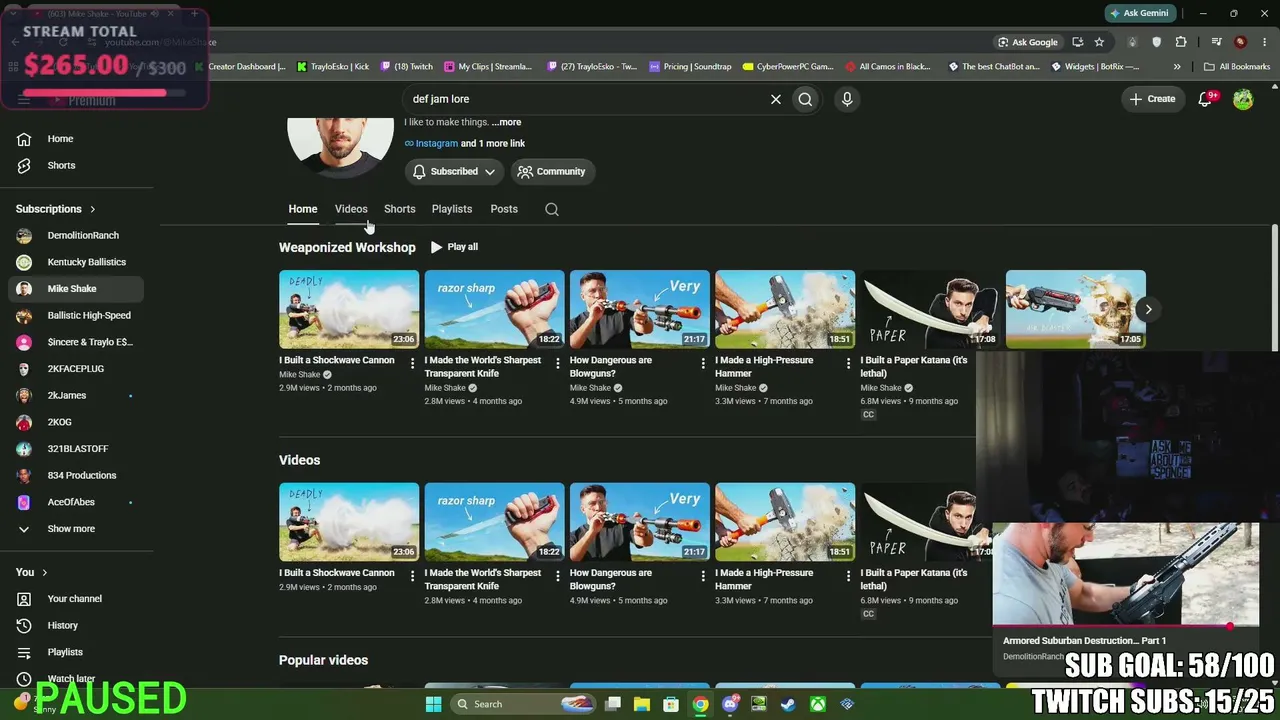Click the Community button

[x=552, y=172]
